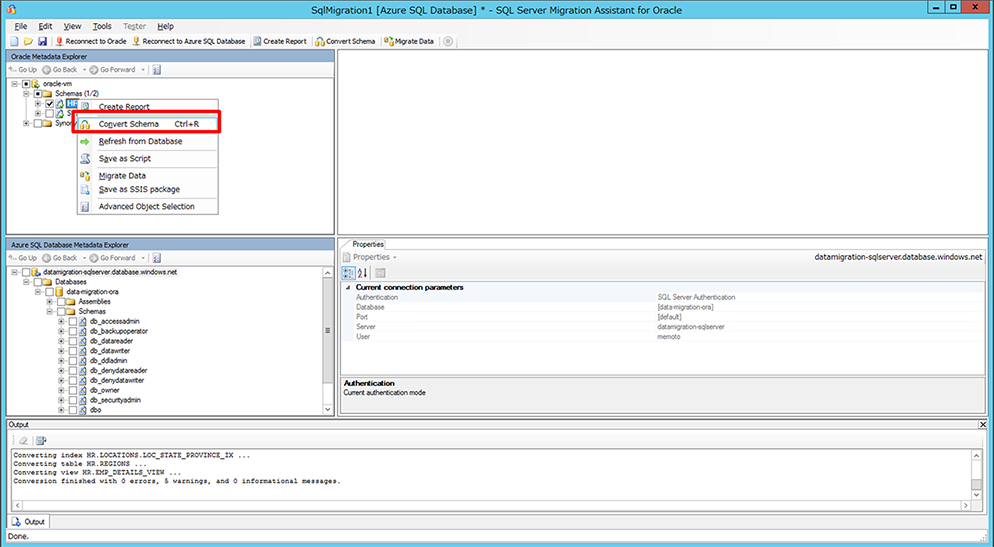Create a new project via toolbar icon
Image resolution: width=994 pixels, height=547 pixels.
tap(14, 41)
